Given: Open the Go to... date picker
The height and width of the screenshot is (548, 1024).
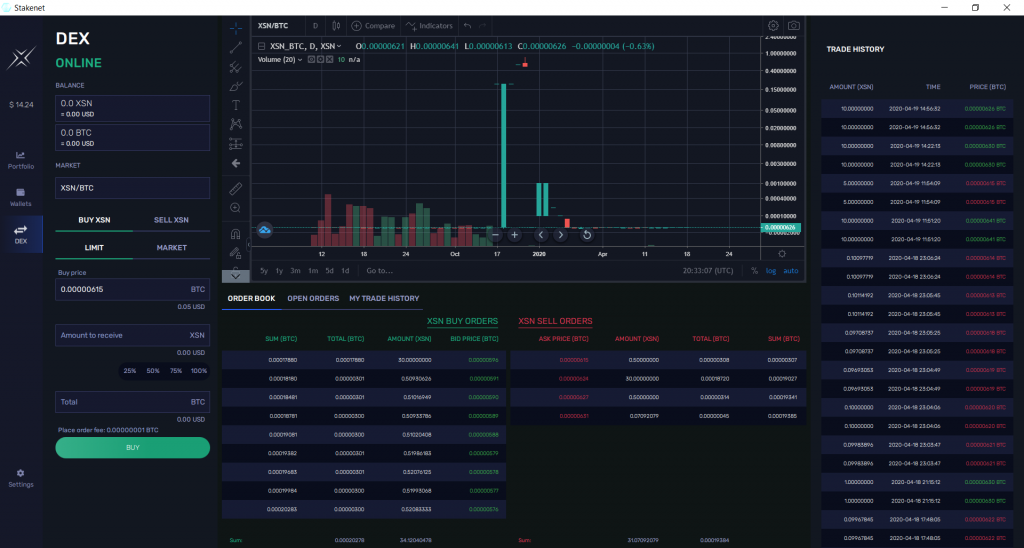Looking at the screenshot, I should (379, 271).
